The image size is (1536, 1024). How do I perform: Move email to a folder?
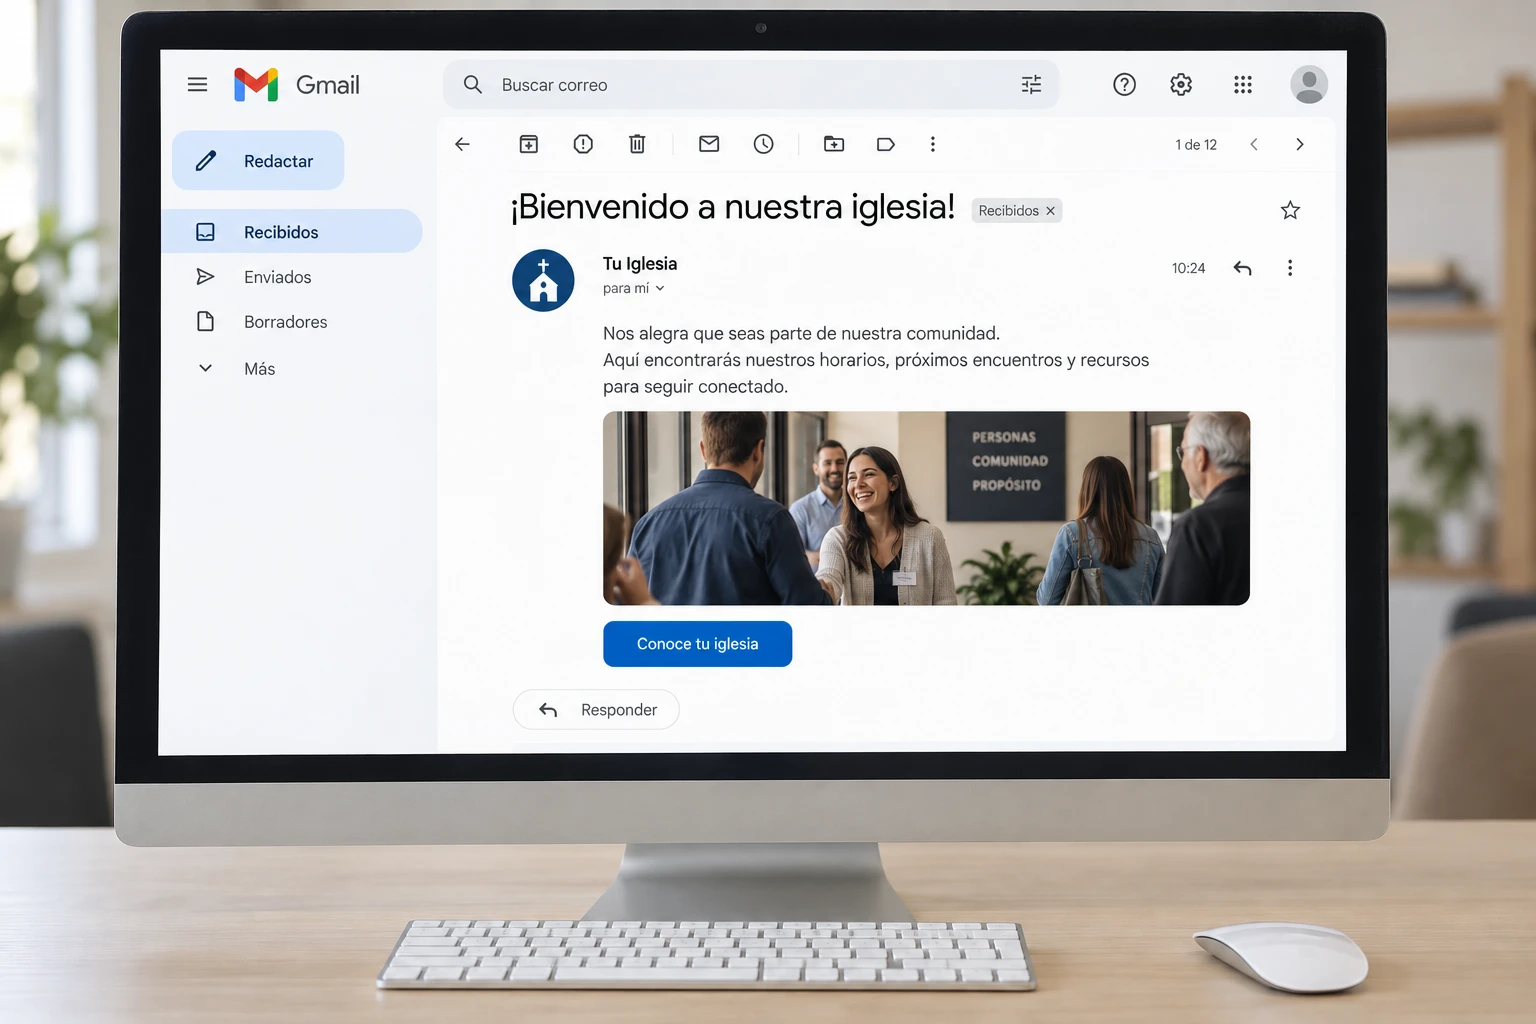(834, 144)
